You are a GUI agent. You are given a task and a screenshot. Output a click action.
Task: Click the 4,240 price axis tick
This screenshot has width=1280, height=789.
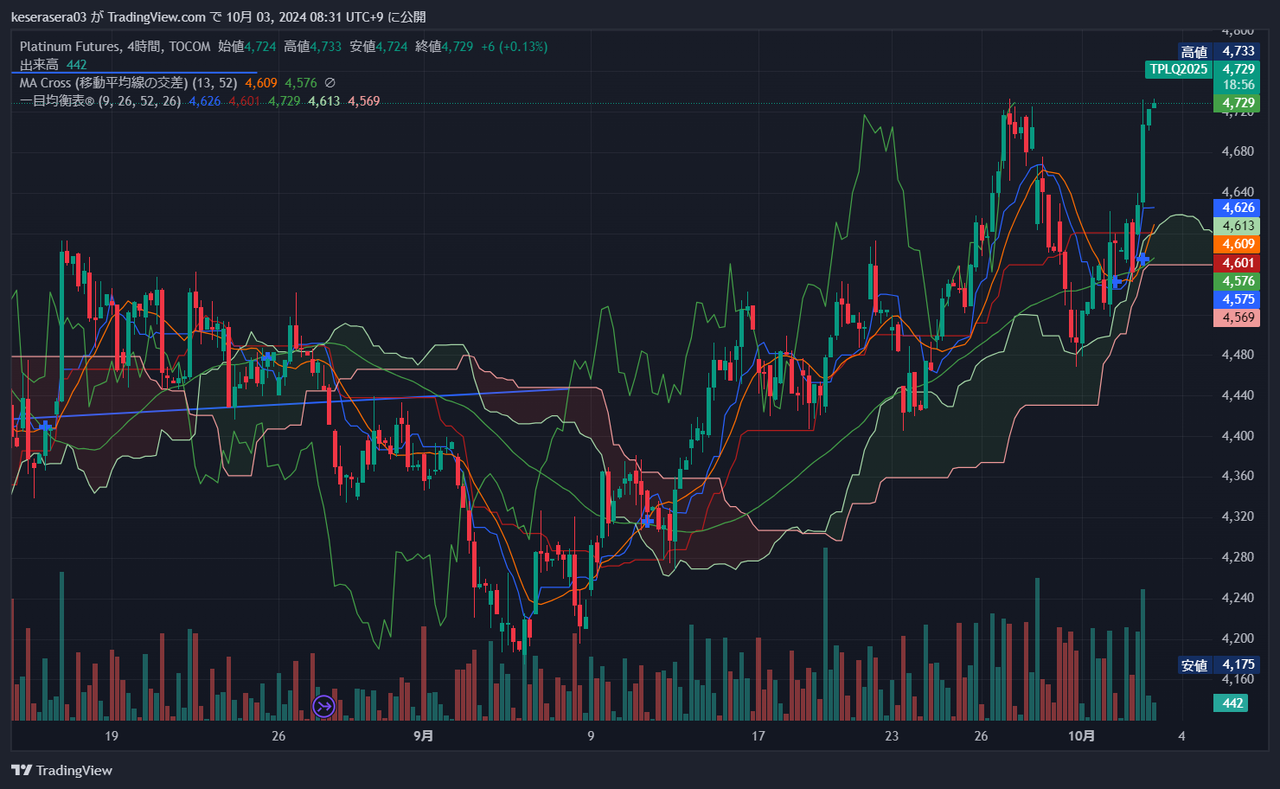pos(1238,597)
